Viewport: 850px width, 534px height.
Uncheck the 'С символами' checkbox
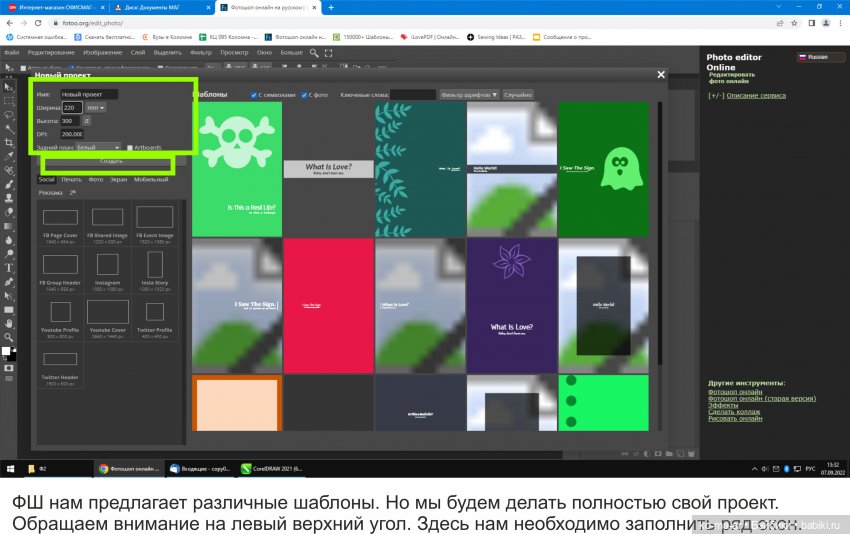[x=252, y=95]
